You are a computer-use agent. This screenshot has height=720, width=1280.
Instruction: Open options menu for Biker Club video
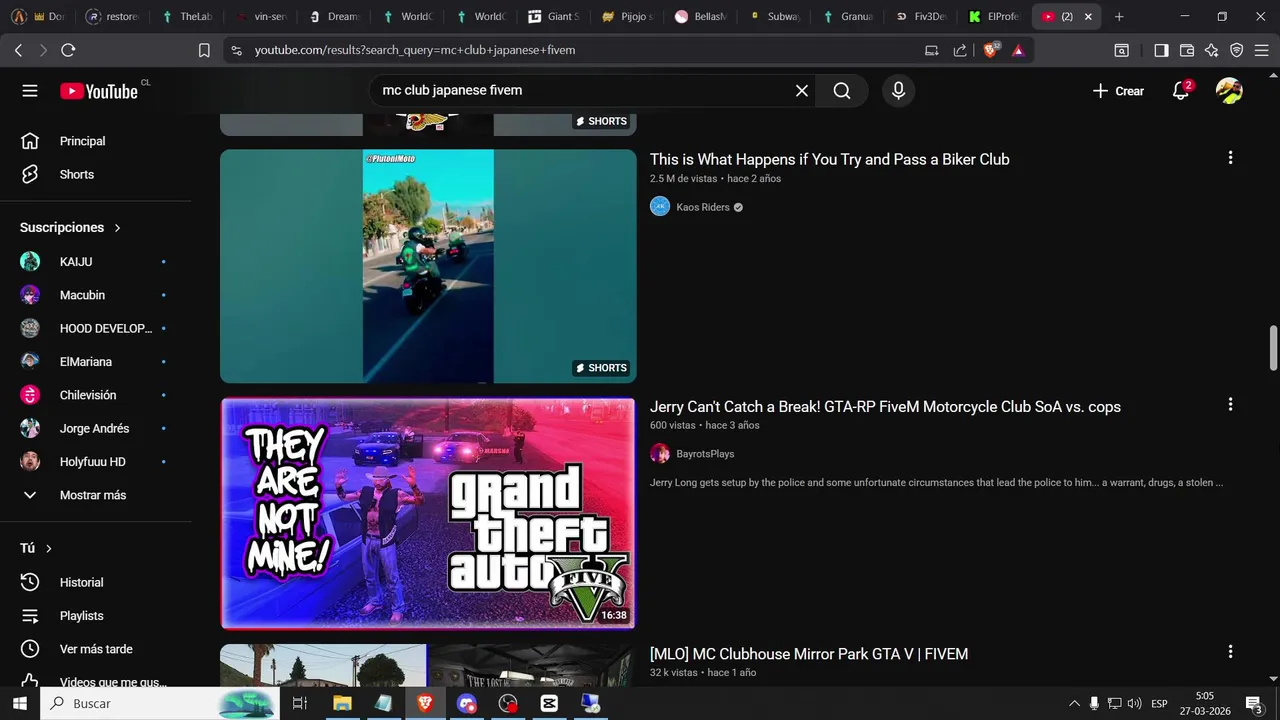click(x=1230, y=158)
